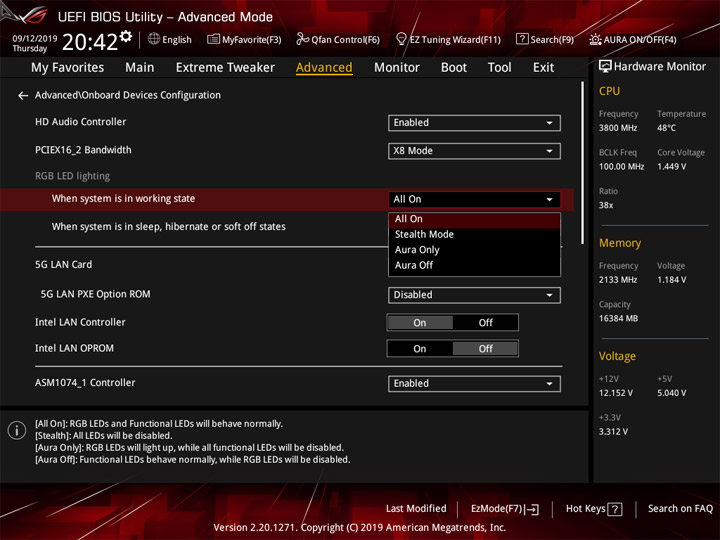Switch to the My Favorites tab
The width and height of the screenshot is (720, 540).
68,68
